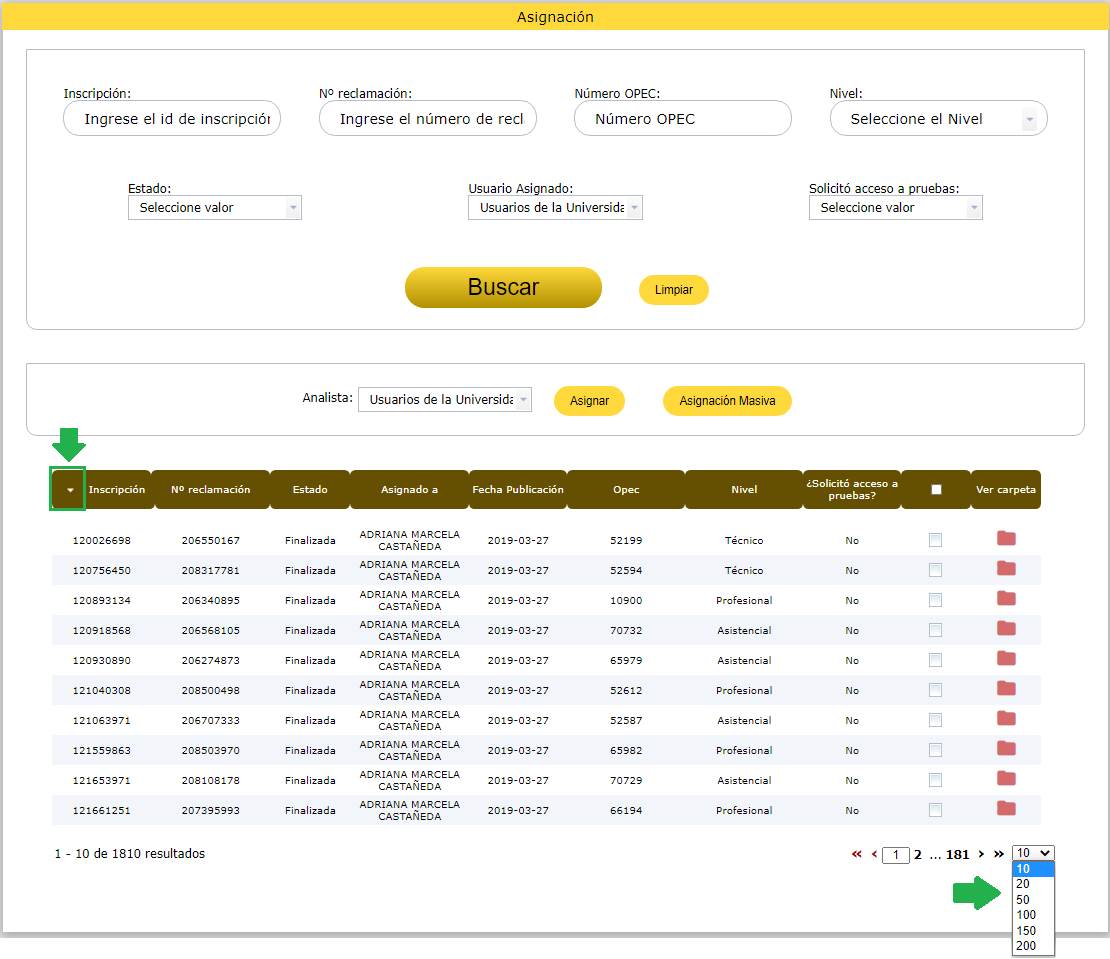
Task: Check the row for reclamación 208500498
Action: point(935,690)
